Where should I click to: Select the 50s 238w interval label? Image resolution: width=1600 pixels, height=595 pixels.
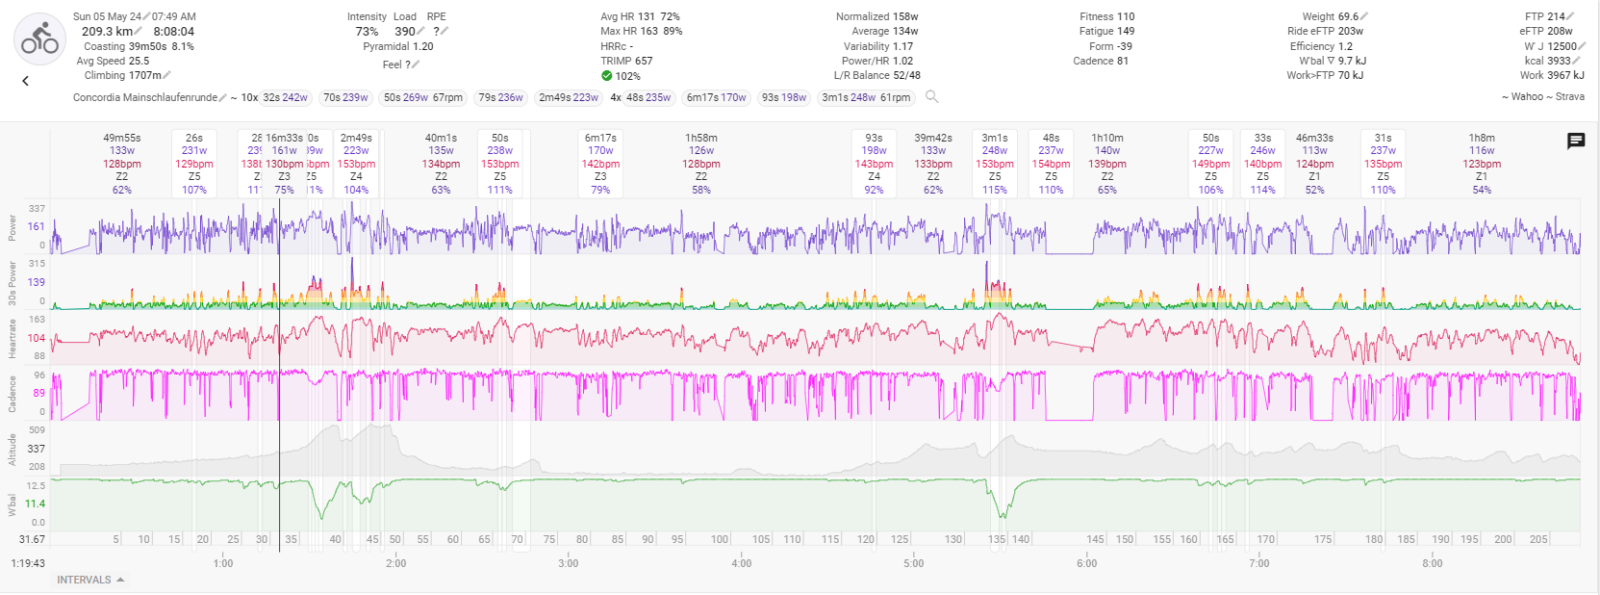(500, 163)
